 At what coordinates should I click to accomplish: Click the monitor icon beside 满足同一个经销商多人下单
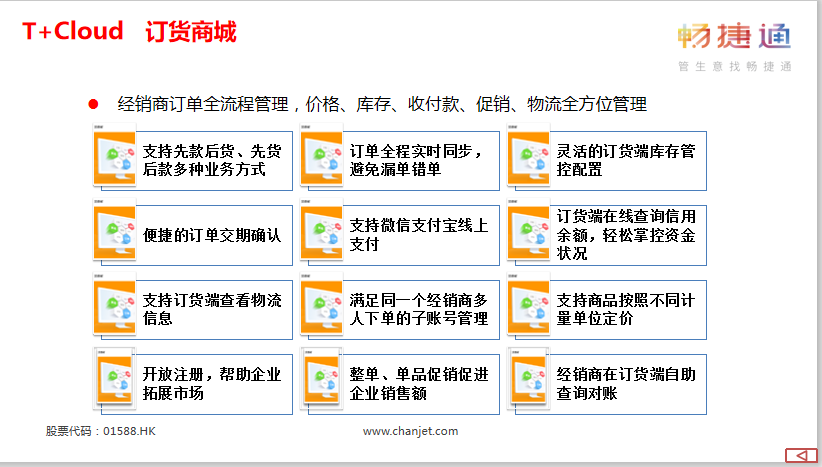[322, 304]
